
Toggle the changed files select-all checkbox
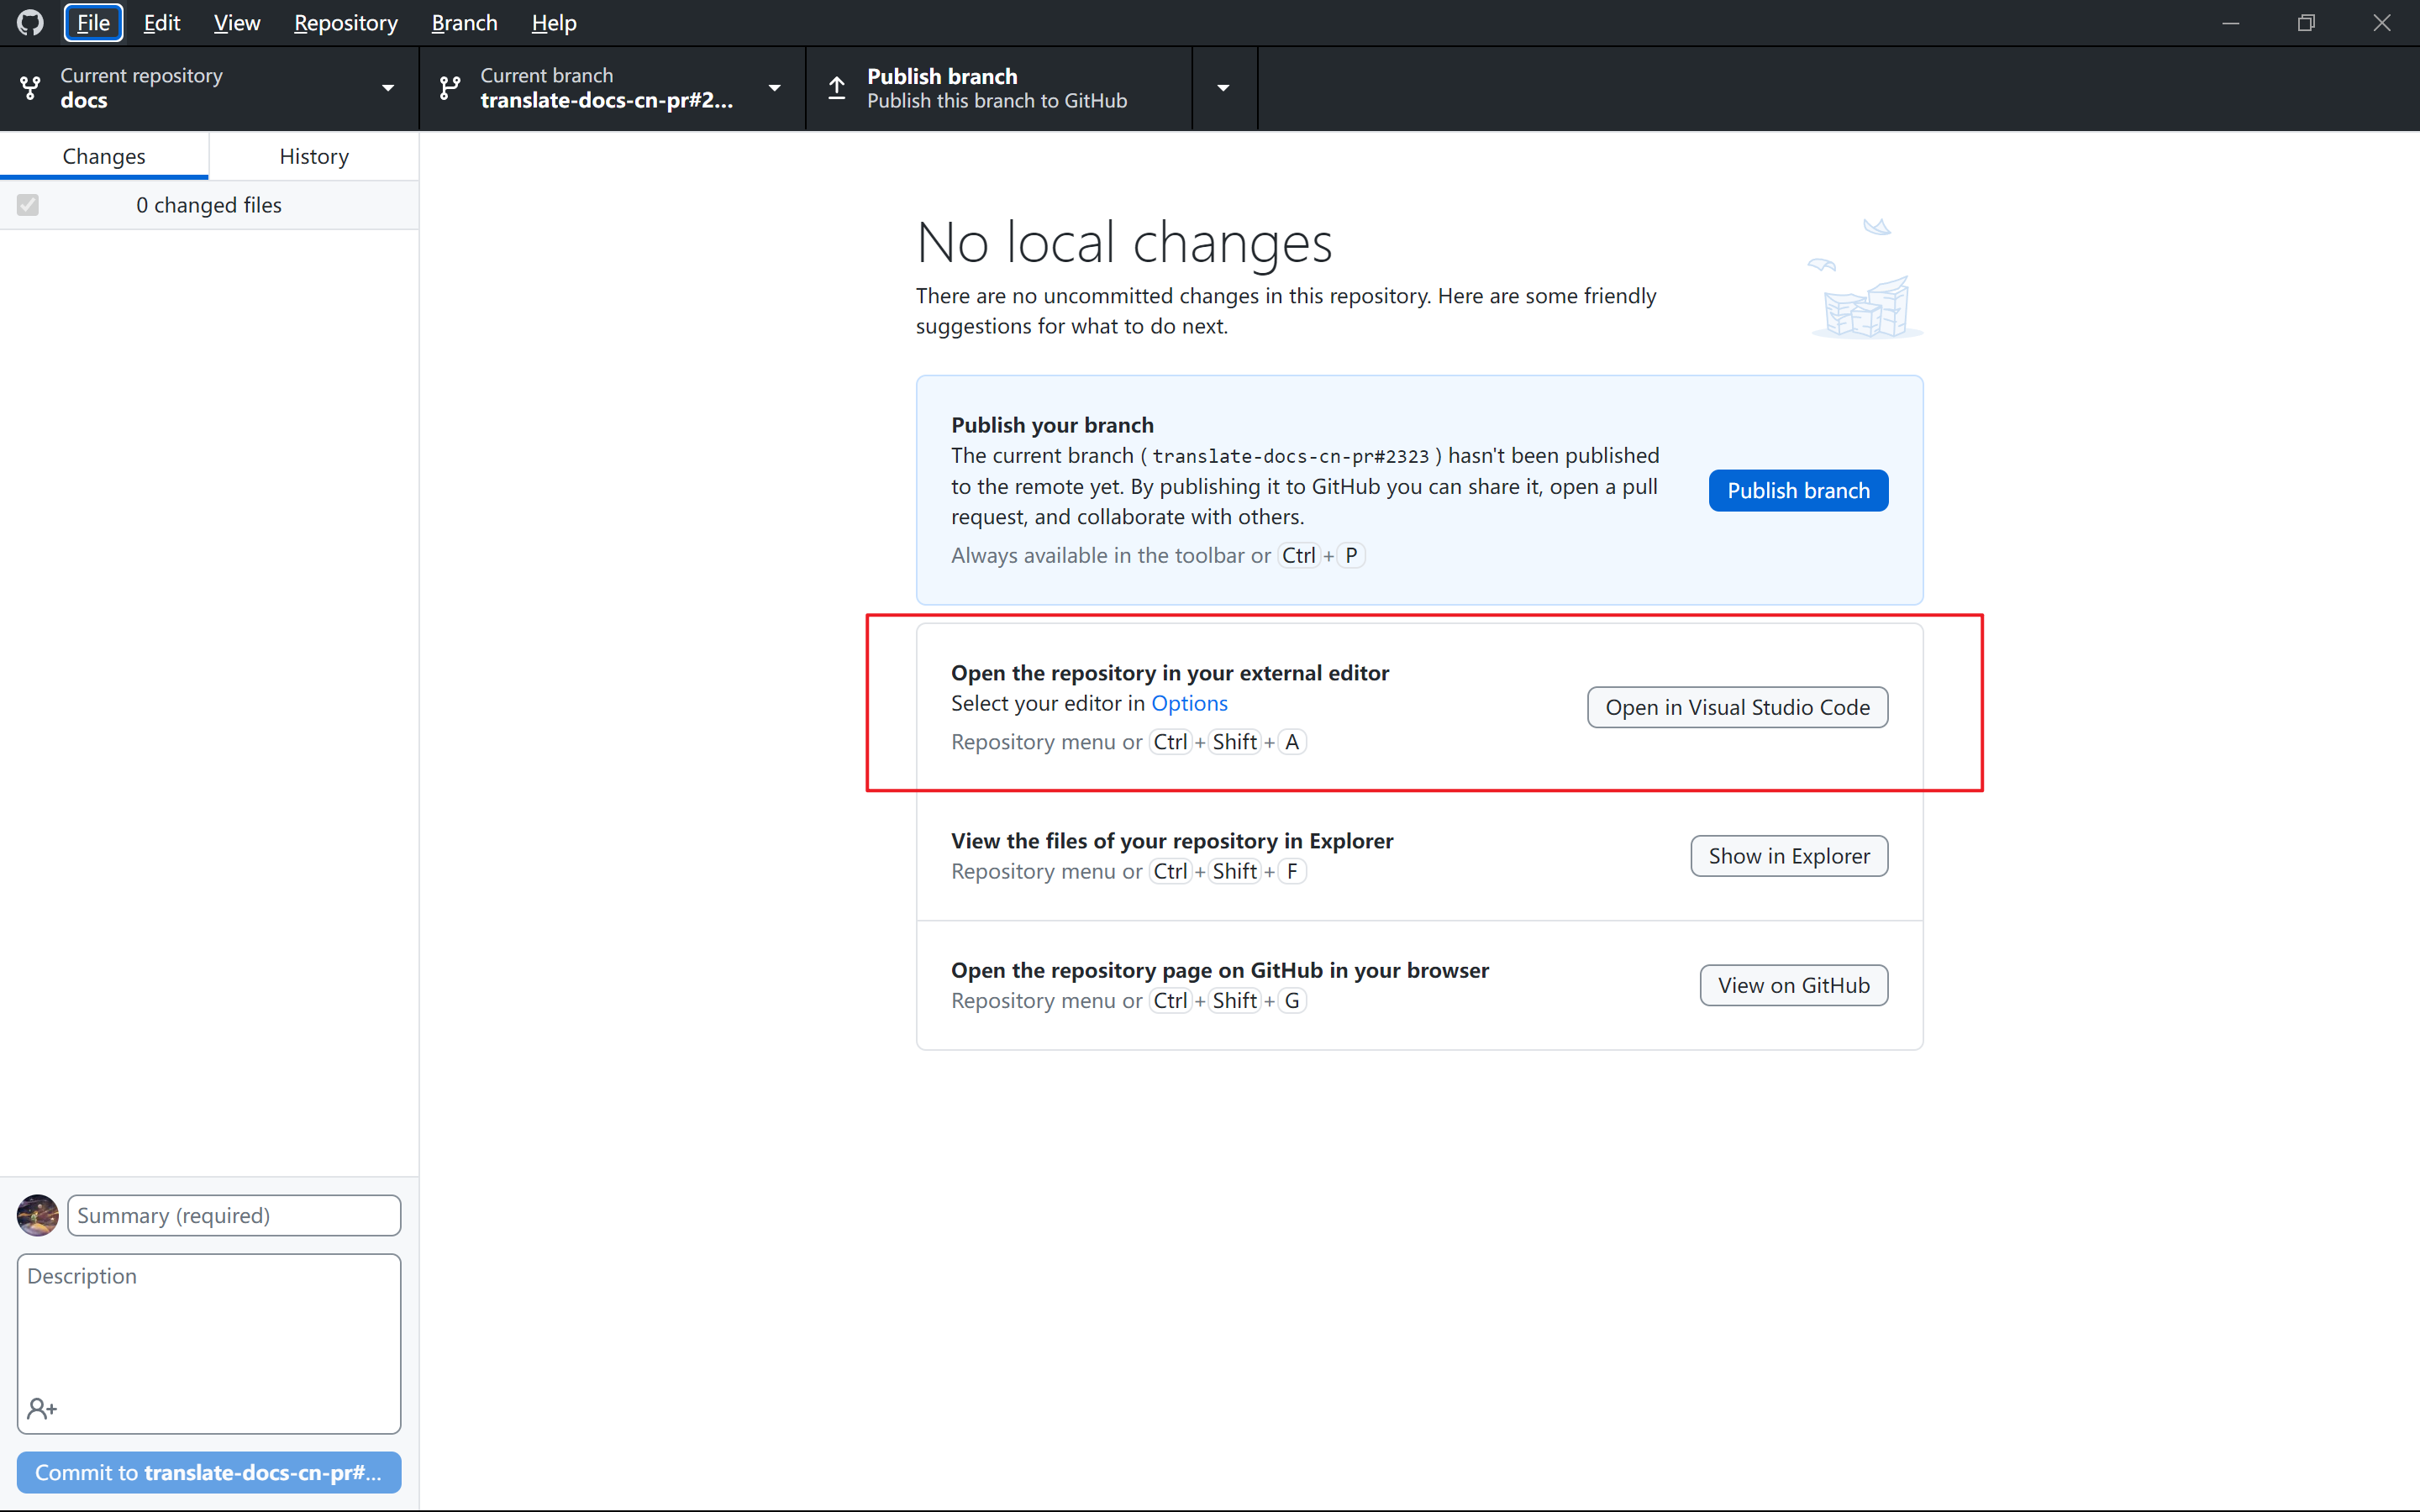point(28,205)
